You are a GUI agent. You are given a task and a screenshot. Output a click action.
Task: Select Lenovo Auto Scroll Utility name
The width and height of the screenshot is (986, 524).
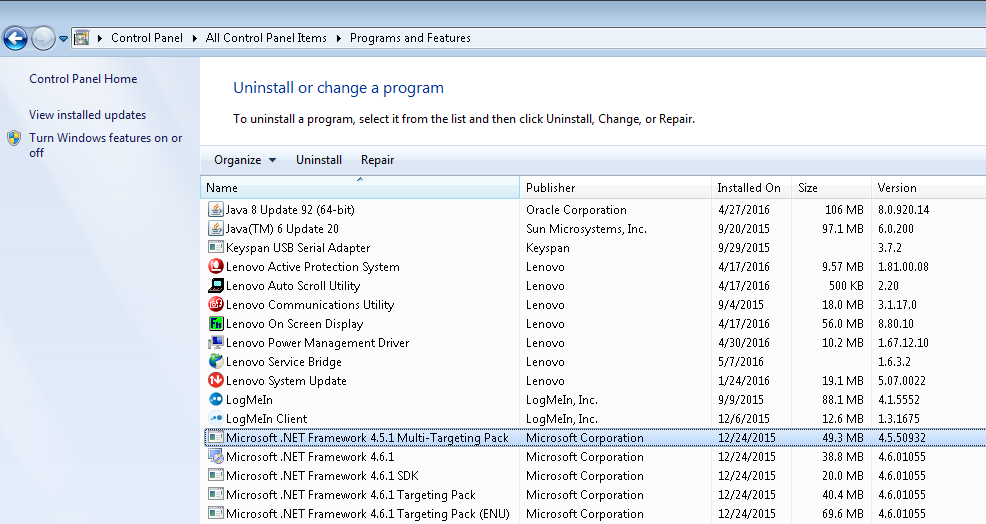(x=292, y=286)
